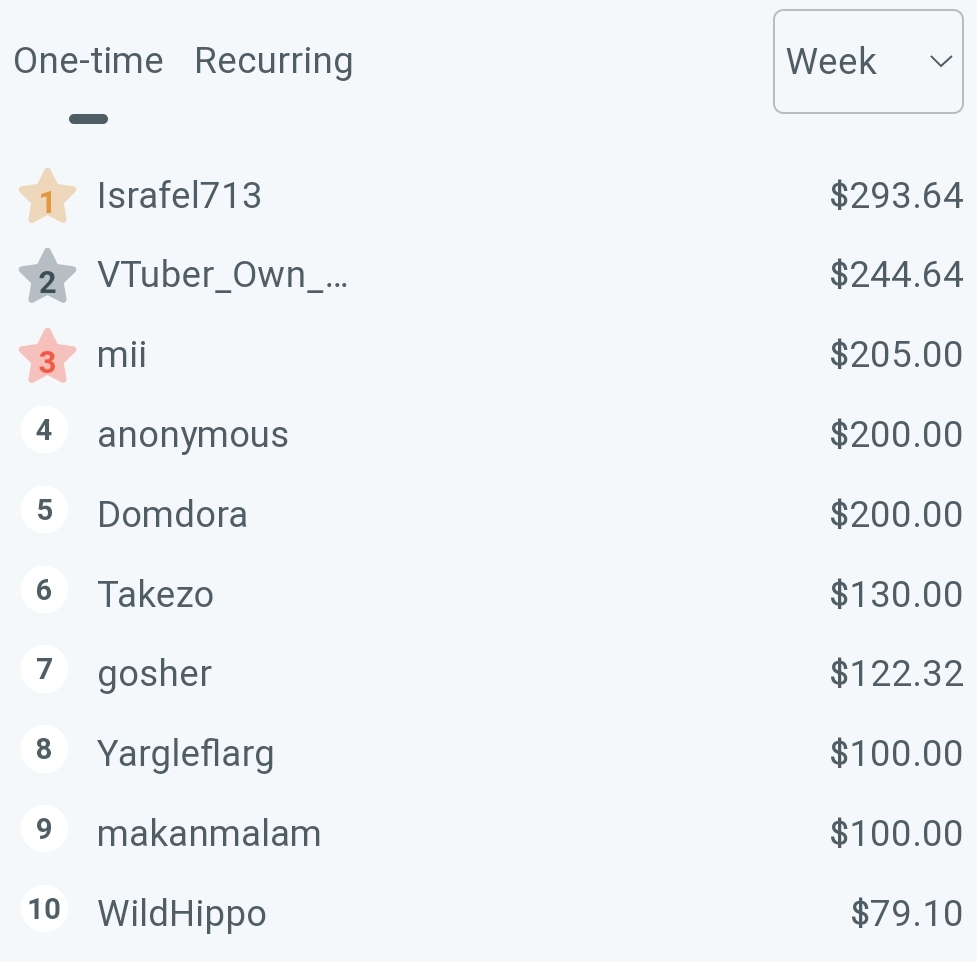Click the silver rank 2 star icon
977x962 pixels.
pyautogui.click(x=47, y=276)
